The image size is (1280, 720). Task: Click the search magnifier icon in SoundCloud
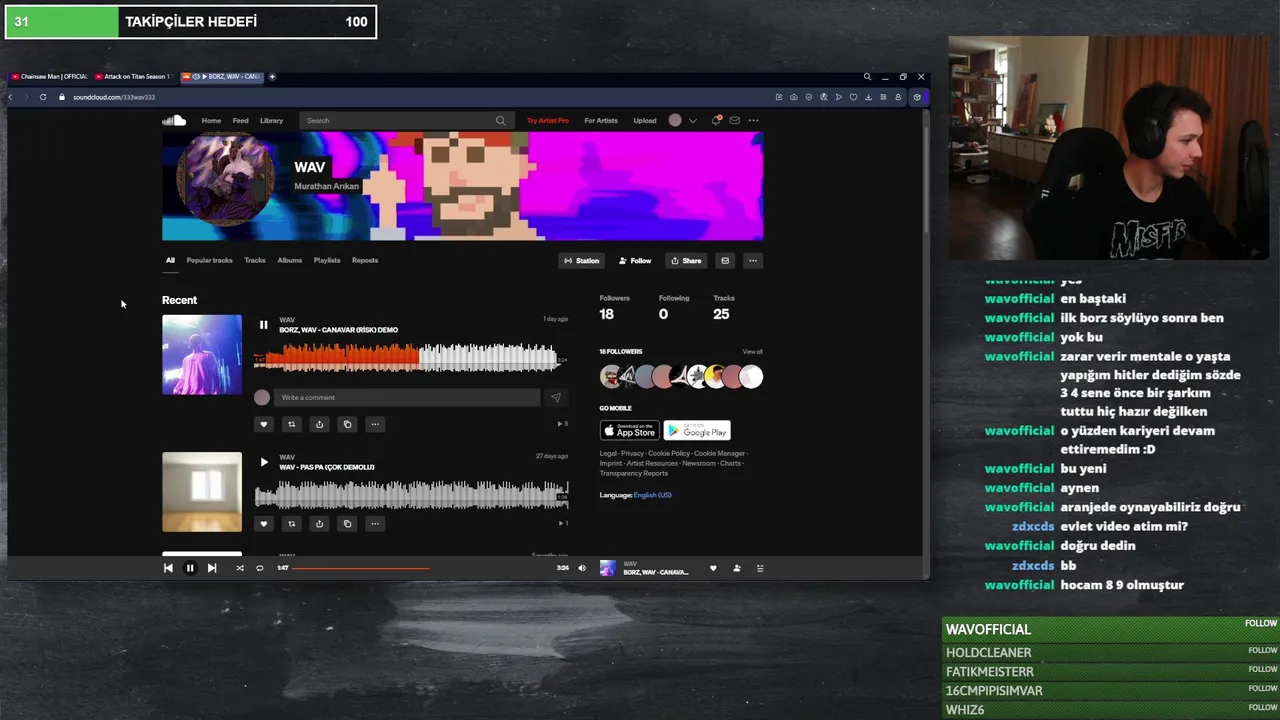[x=501, y=120]
